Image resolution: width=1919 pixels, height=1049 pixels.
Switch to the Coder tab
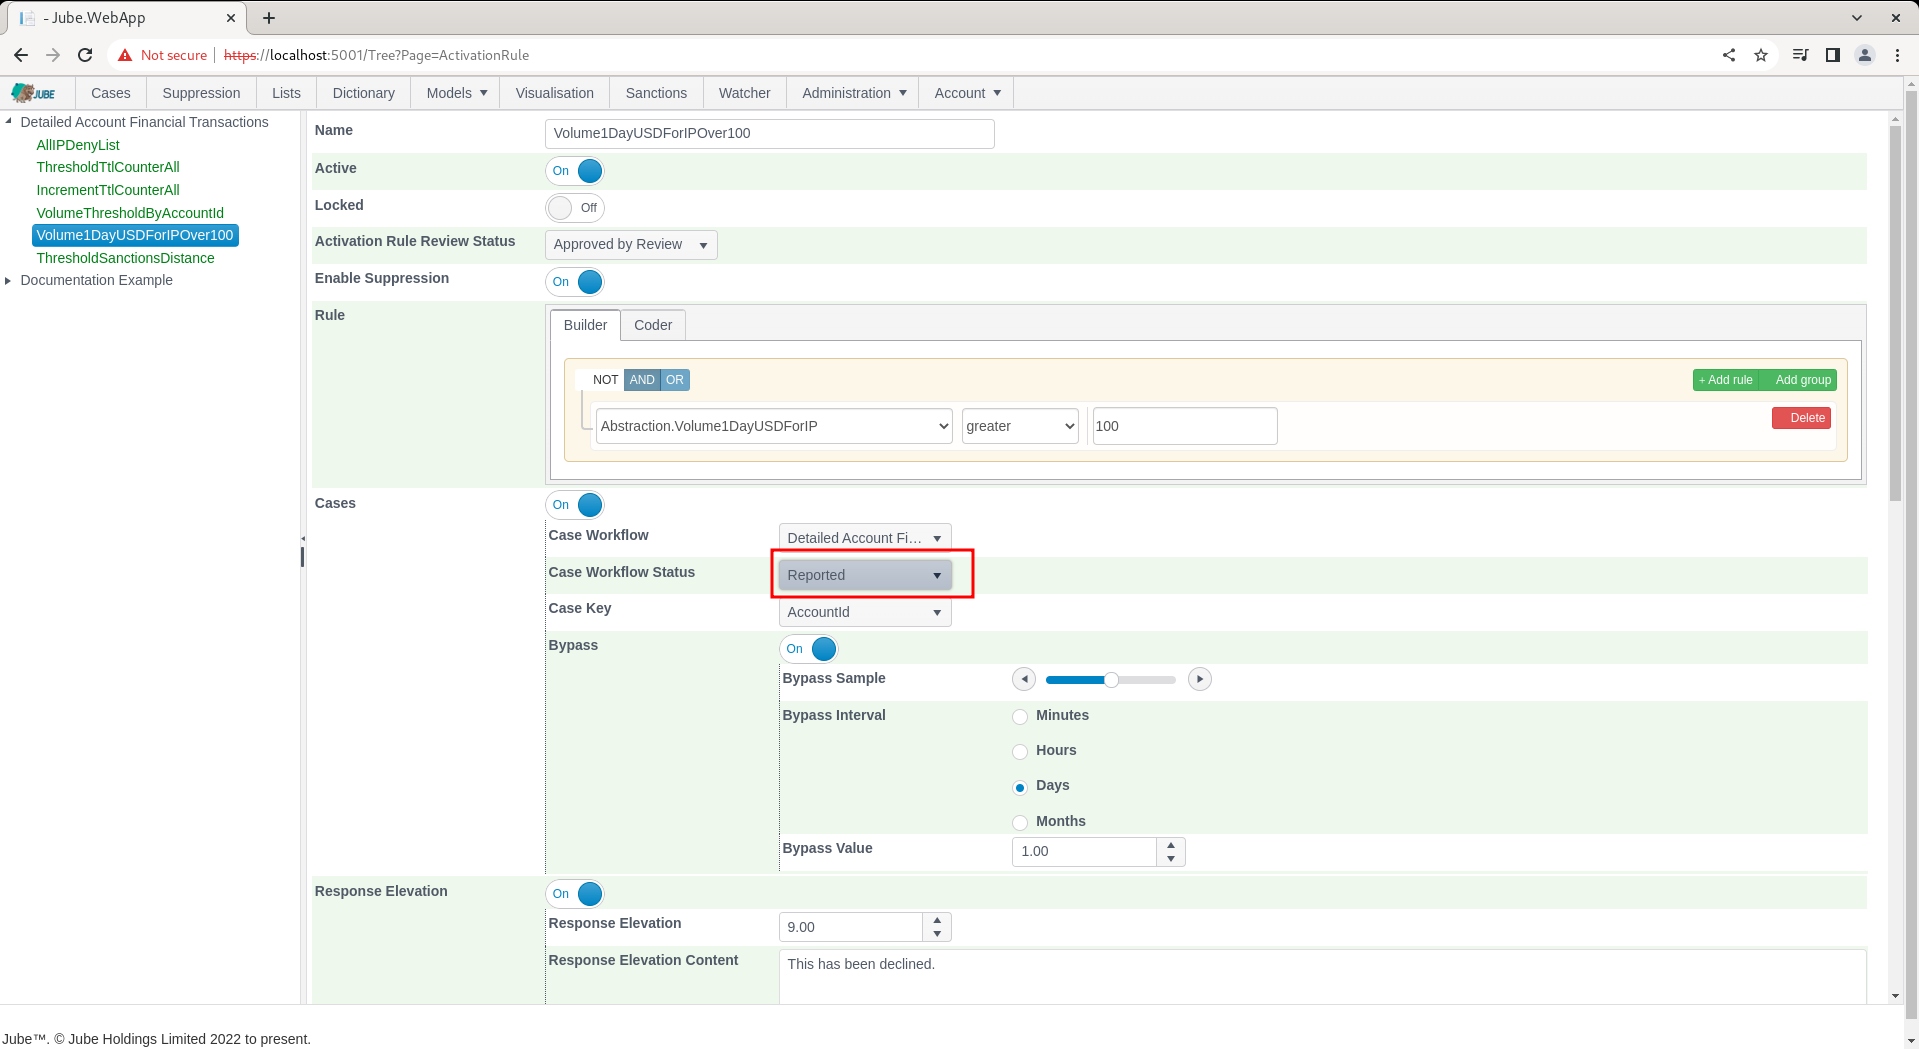(653, 325)
